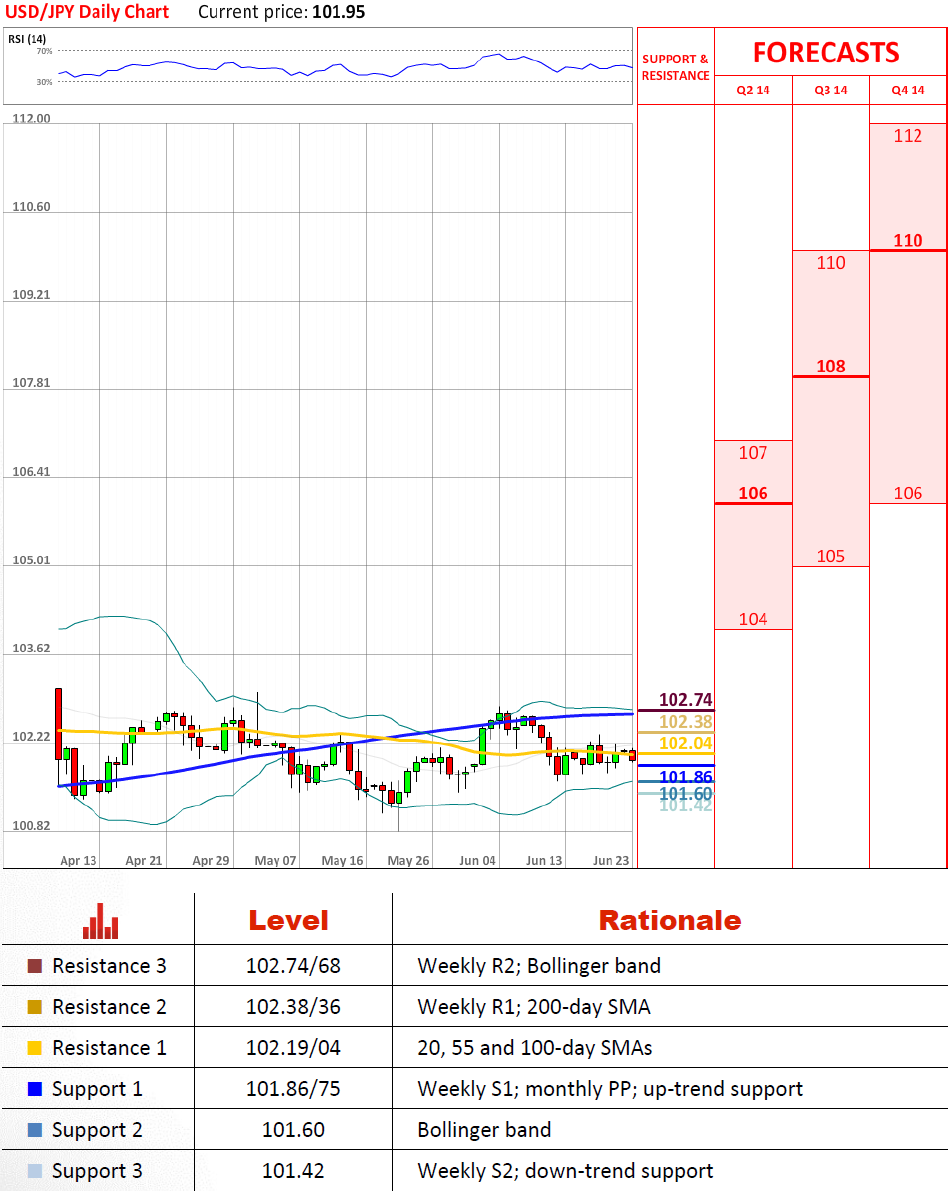949x1191 pixels.
Task: Click the RSI (14) indicator label
Action: click(27, 39)
